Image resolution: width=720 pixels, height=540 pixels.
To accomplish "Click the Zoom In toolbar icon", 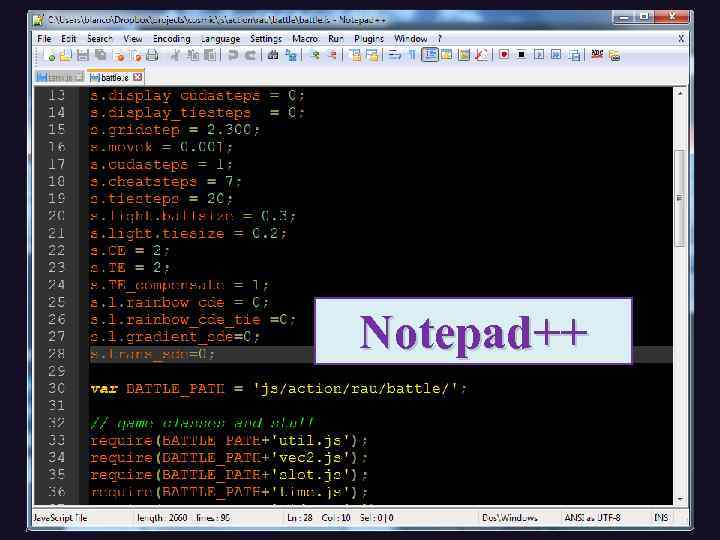I will [315, 56].
